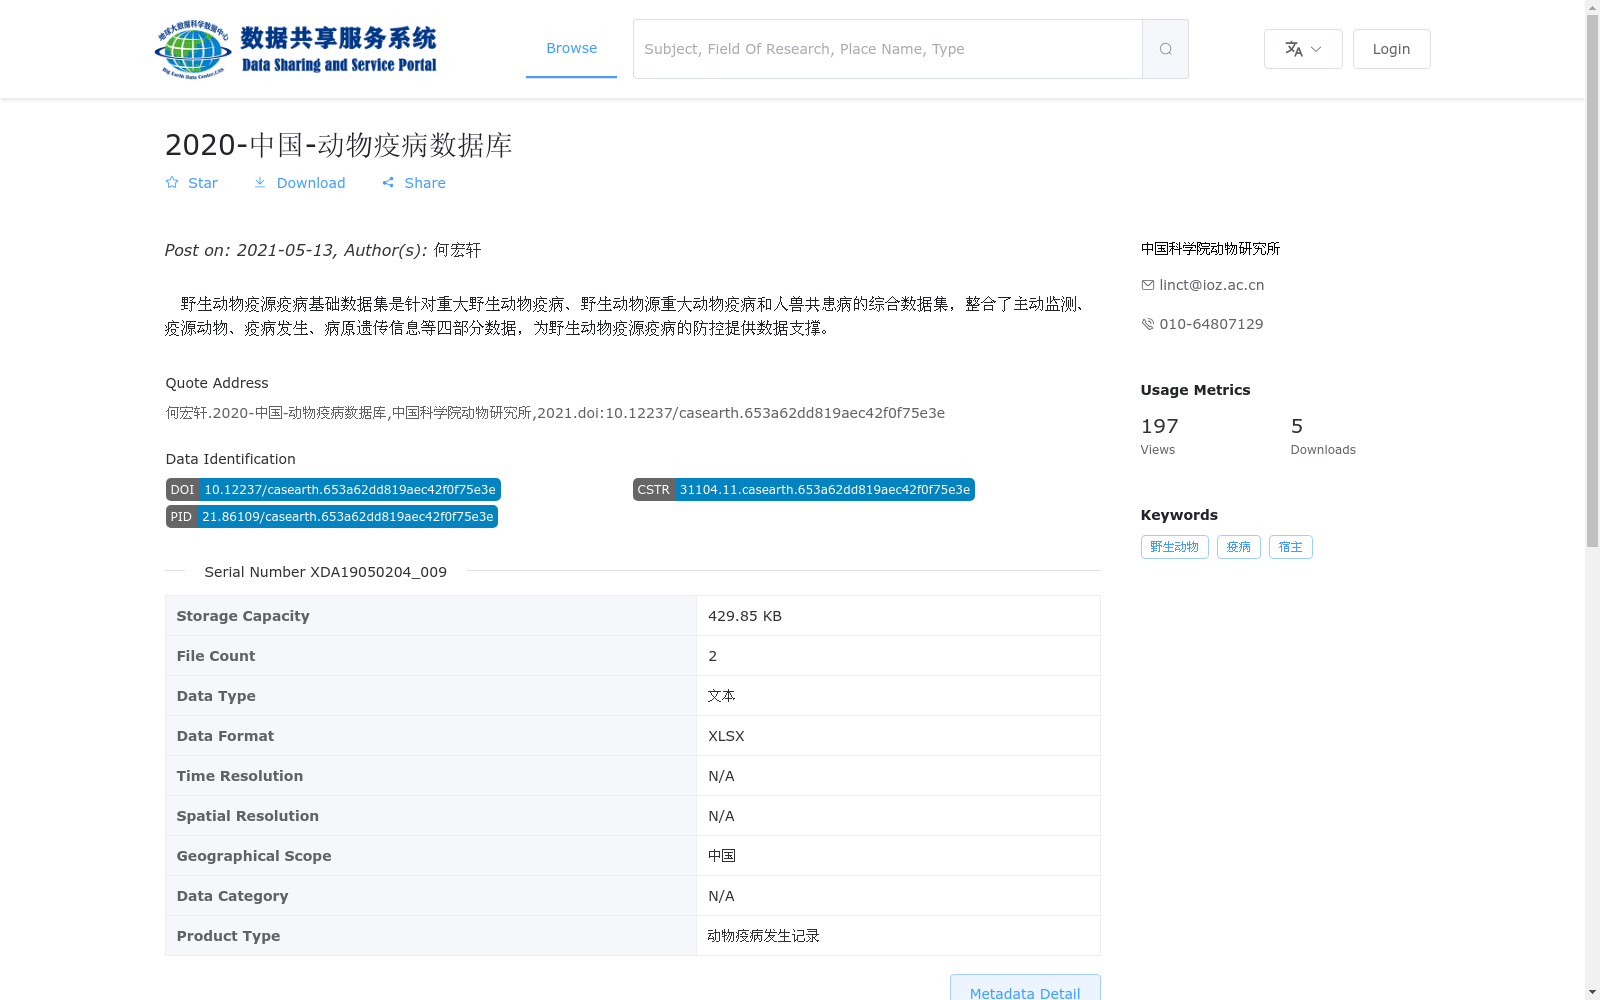Click the scrollbar up arrow
1600x1000 pixels.
1592,7
